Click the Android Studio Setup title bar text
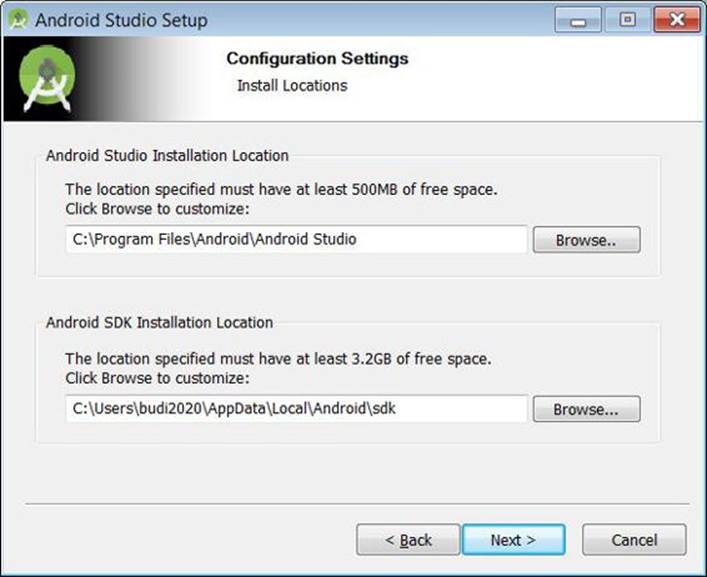 [x=121, y=20]
